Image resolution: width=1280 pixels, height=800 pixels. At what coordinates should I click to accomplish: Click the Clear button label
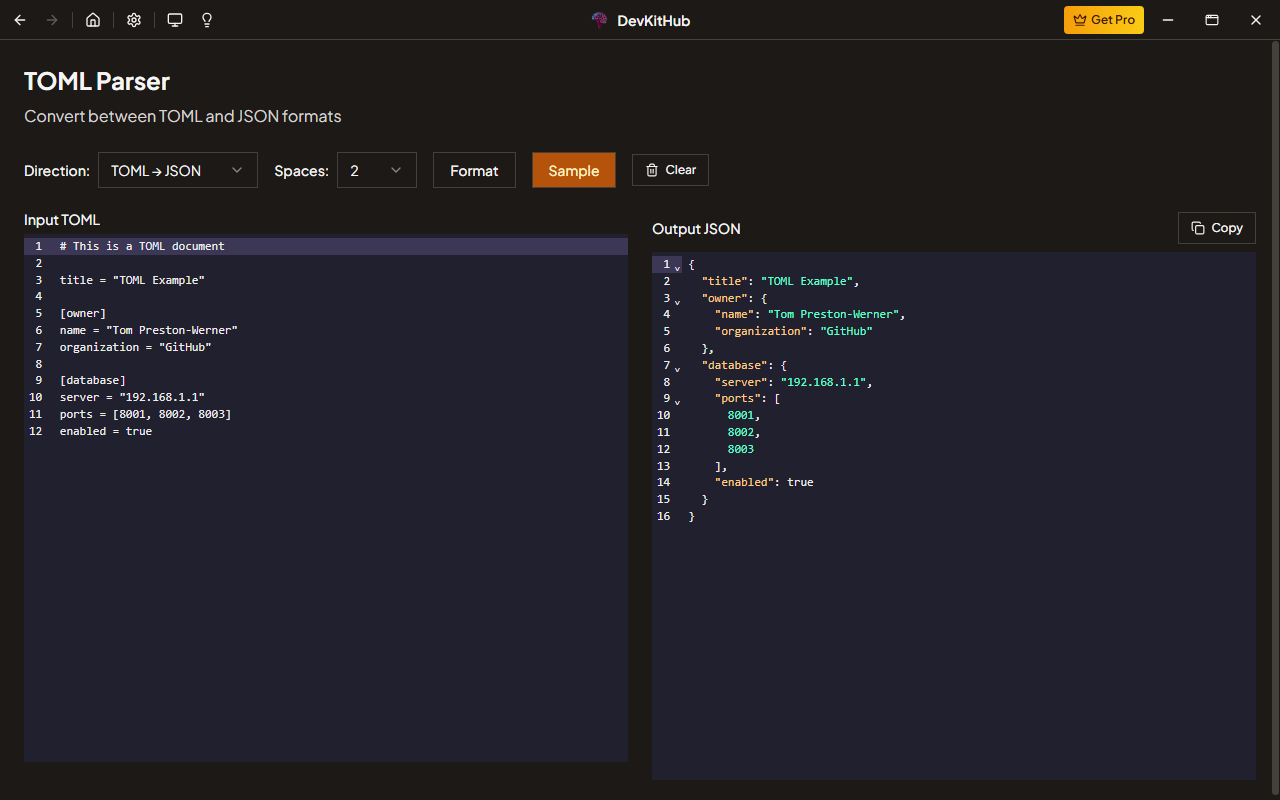click(681, 170)
